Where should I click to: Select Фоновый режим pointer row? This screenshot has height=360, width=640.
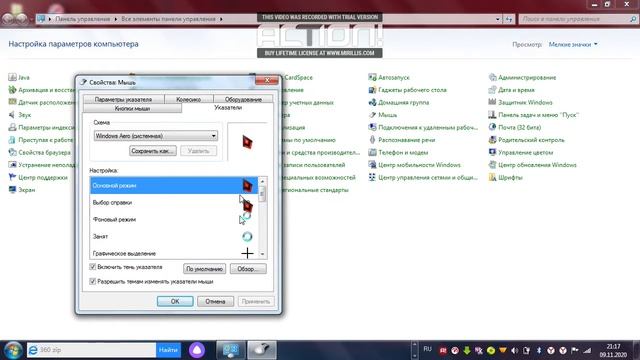(x=174, y=220)
